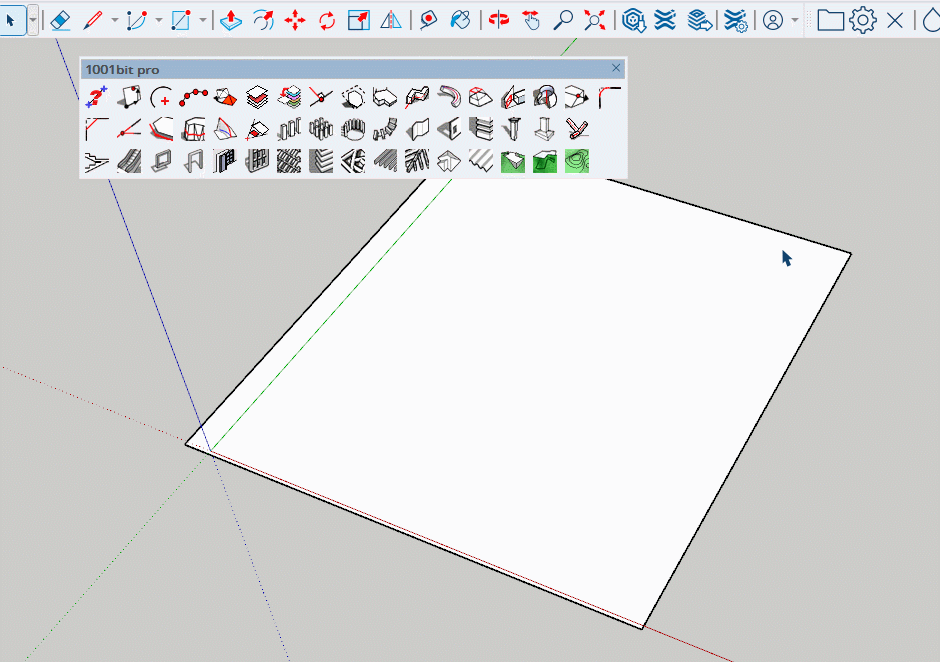This screenshot has width=940, height=662.
Task: Select 1001bit escalator tool
Action: (x=129, y=161)
